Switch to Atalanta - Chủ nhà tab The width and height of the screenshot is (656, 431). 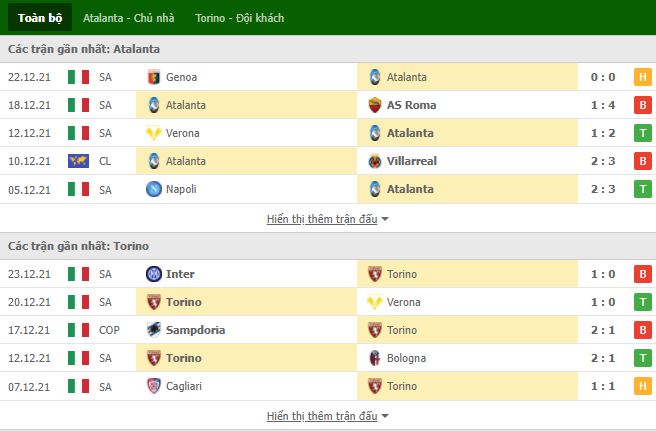coord(128,18)
